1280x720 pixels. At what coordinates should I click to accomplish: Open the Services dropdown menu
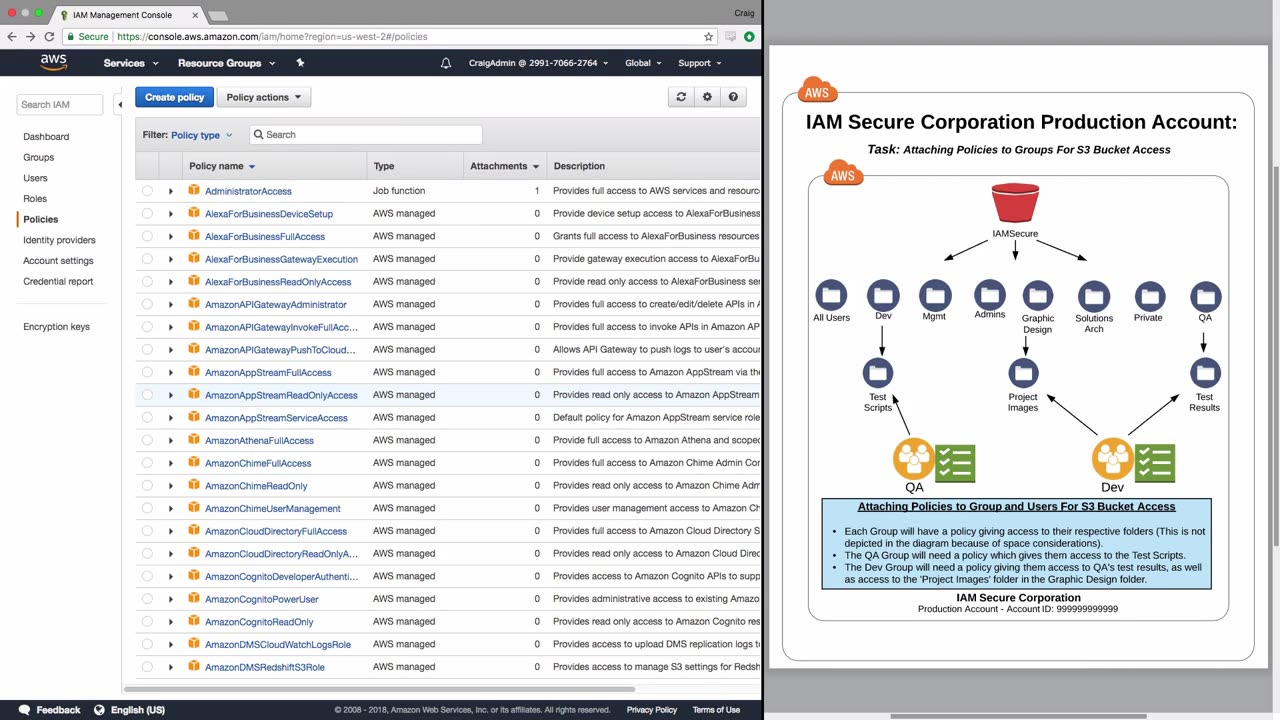pos(131,63)
